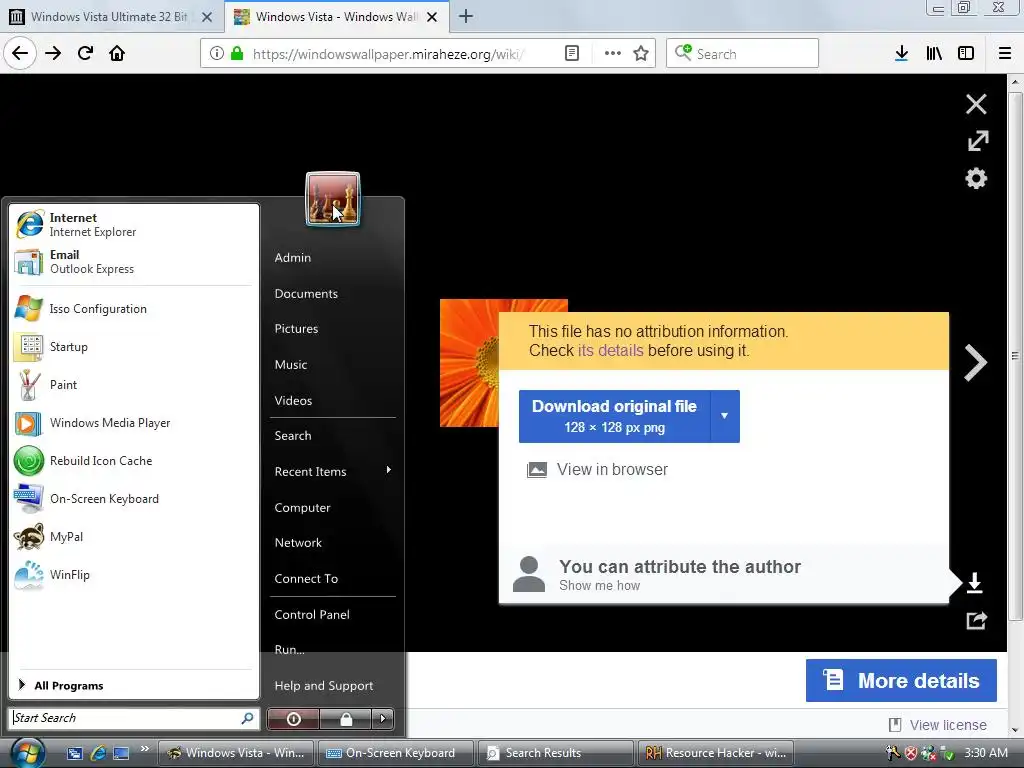Click the share icon in media viewer
This screenshot has width=1024, height=768.
coord(976,620)
